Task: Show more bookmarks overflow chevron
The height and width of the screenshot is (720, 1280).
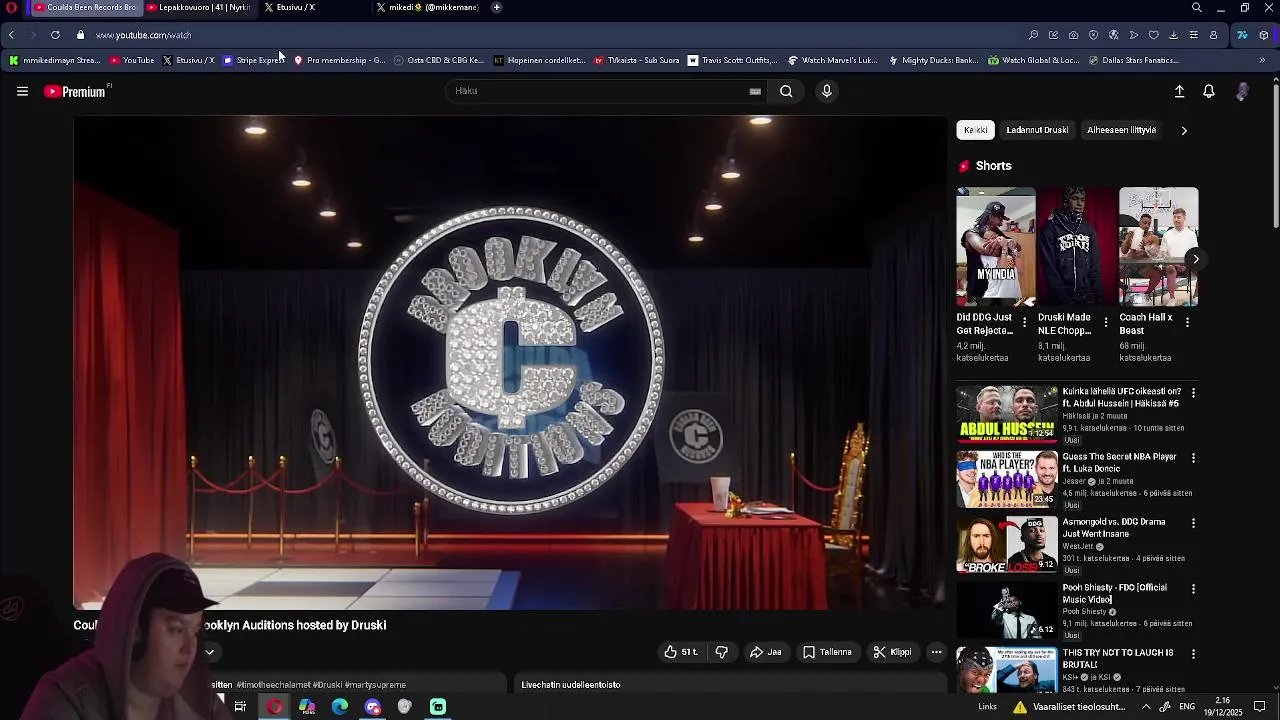Action: 1262,60
